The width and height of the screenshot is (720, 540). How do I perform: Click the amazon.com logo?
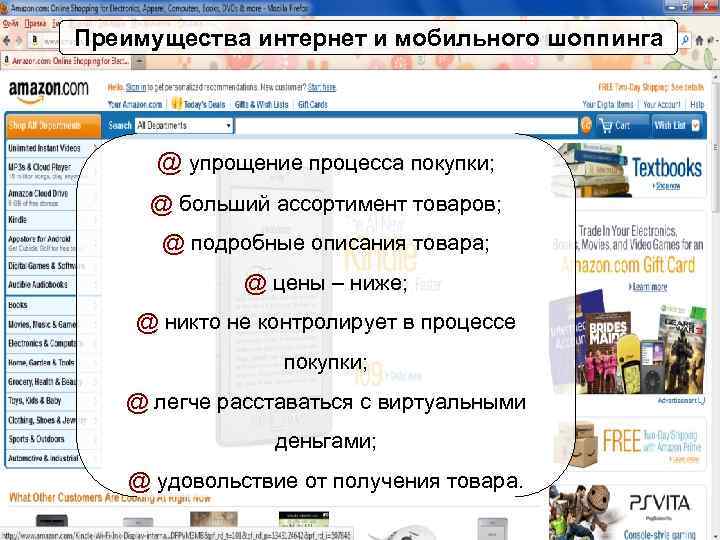(x=48, y=91)
